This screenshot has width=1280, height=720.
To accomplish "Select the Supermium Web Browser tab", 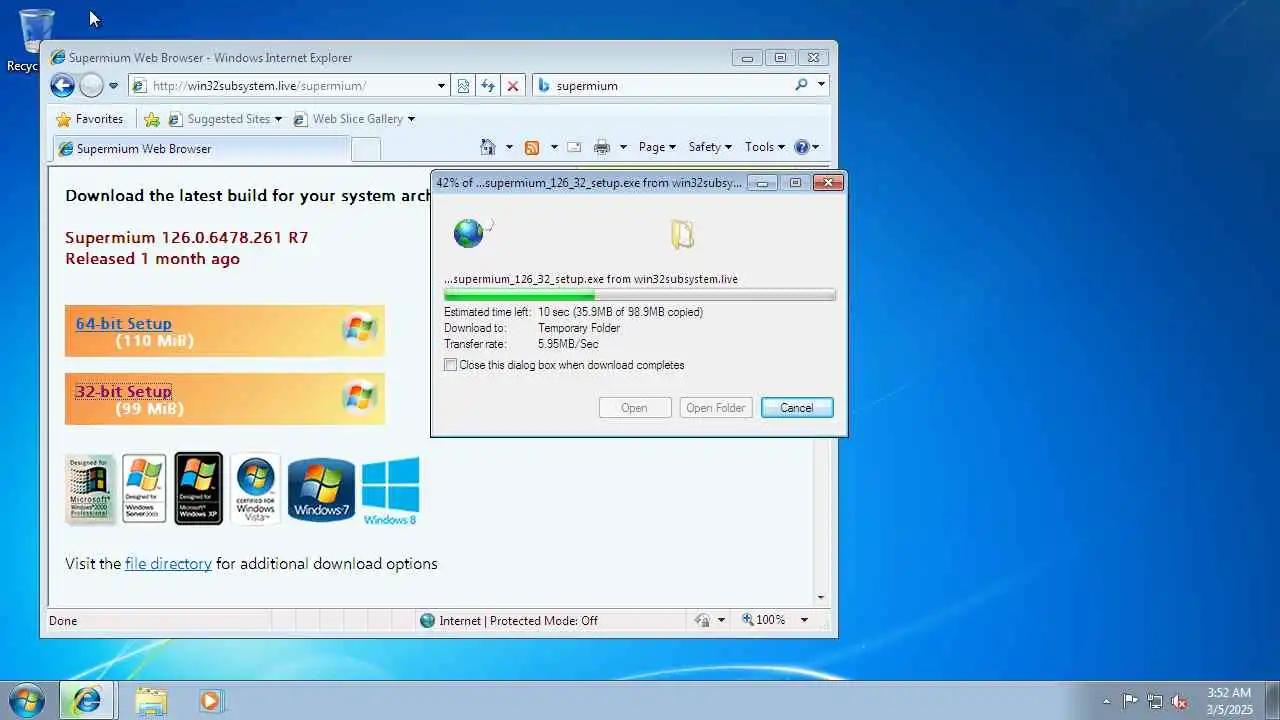I will click(x=200, y=149).
